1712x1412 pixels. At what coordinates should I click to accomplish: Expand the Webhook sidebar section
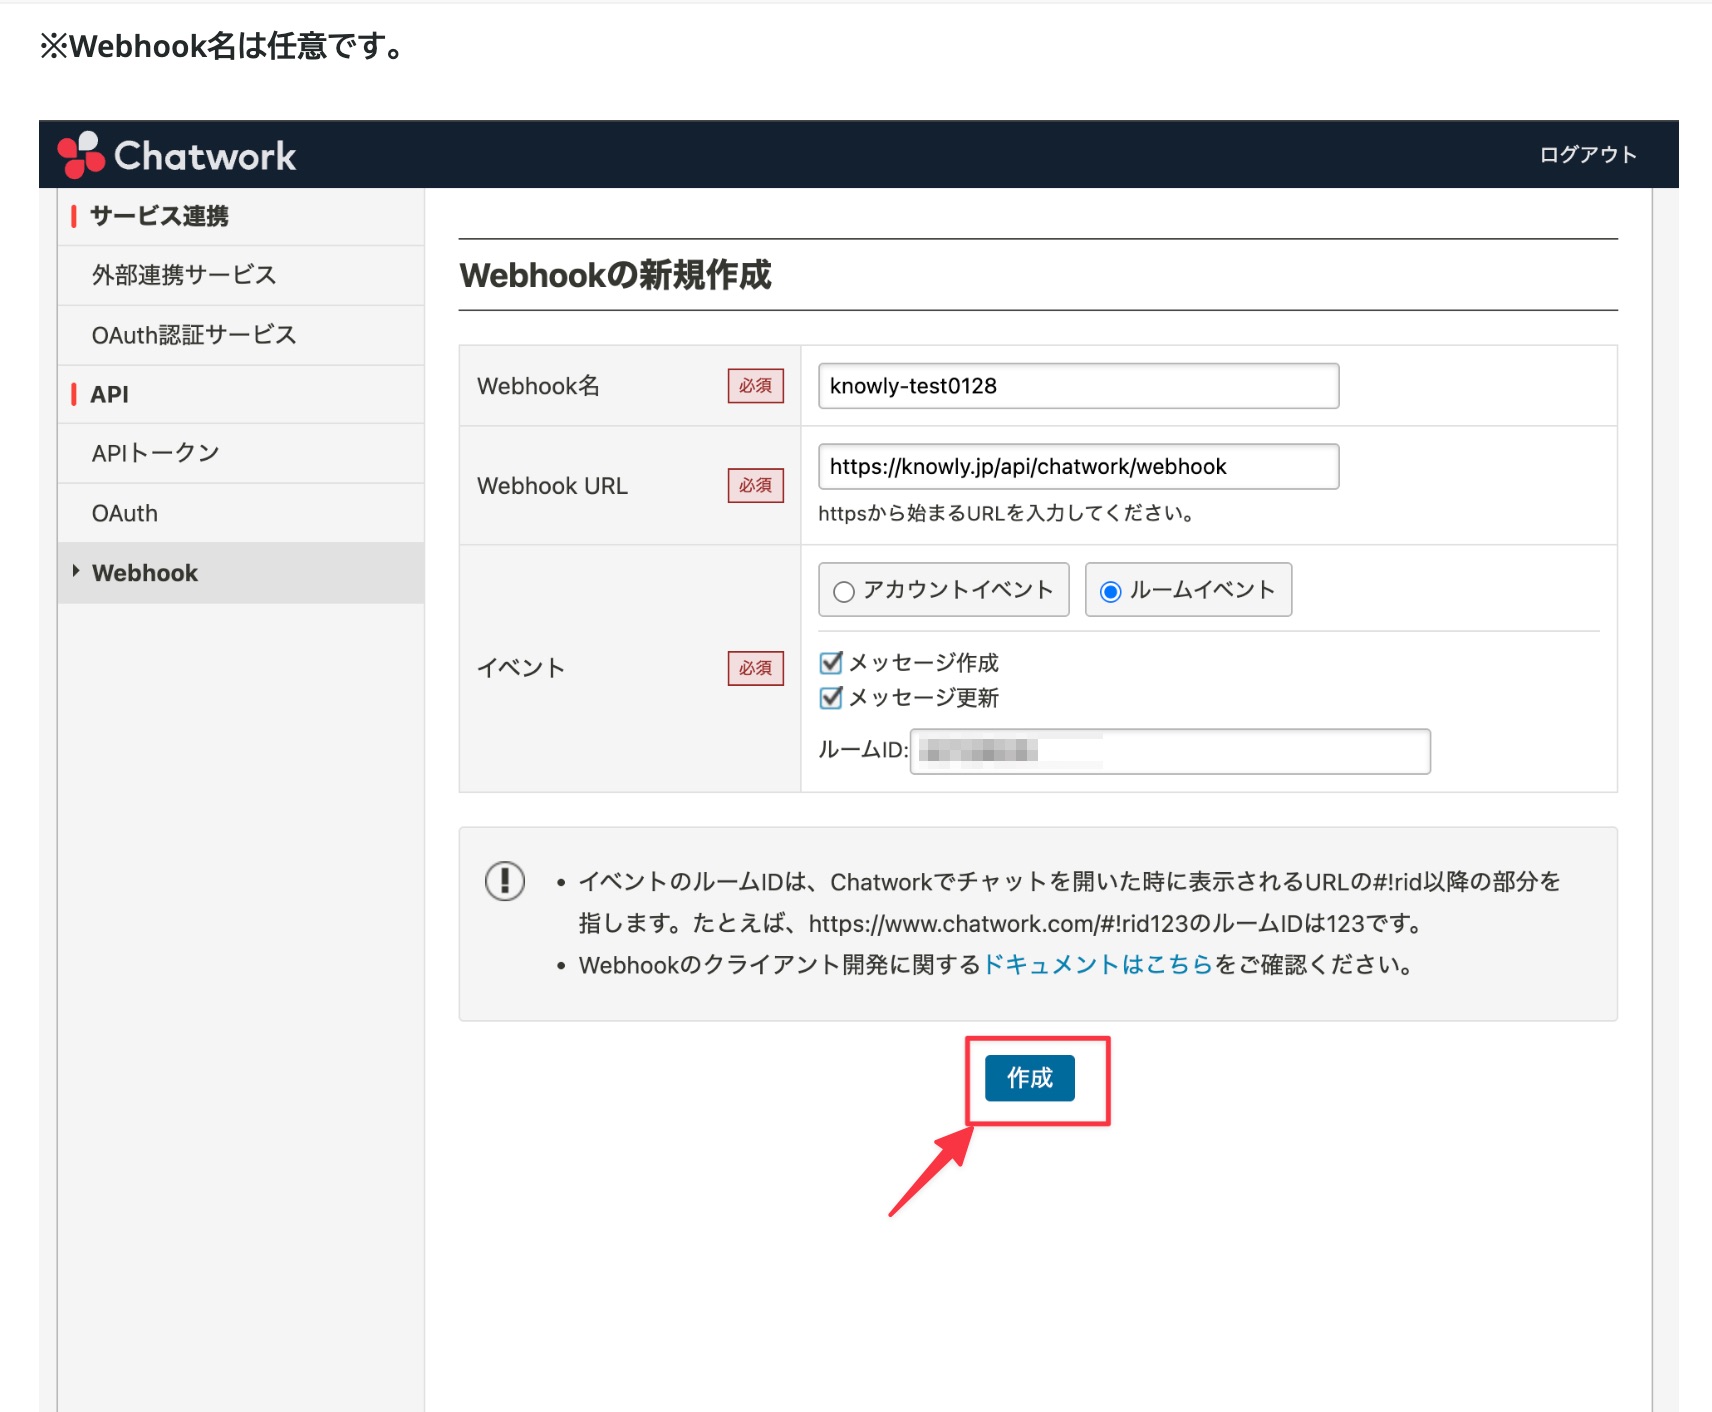pyautogui.click(x=144, y=572)
